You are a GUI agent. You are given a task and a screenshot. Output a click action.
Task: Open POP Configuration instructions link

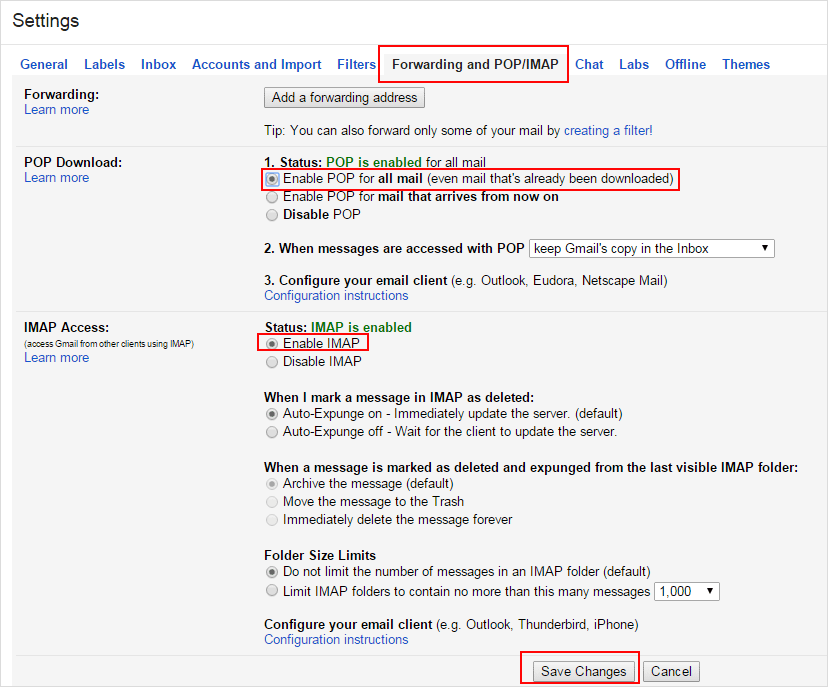click(336, 296)
